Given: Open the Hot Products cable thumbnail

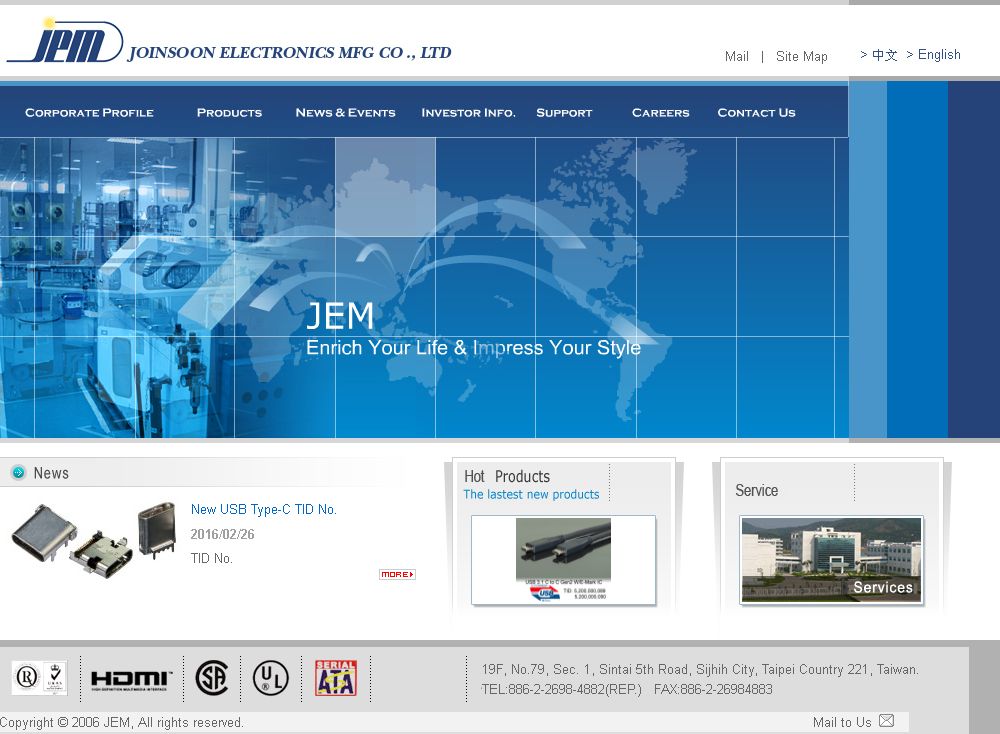Looking at the screenshot, I should 563,560.
